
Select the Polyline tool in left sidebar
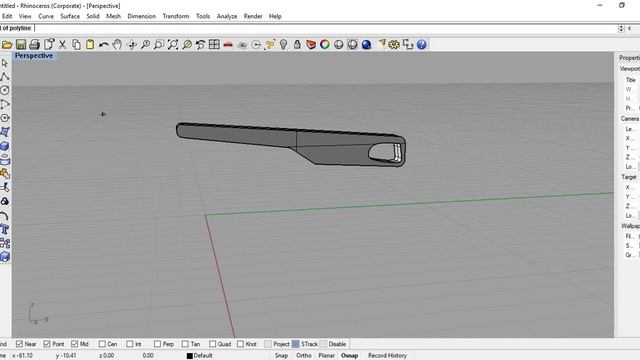tap(5, 77)
